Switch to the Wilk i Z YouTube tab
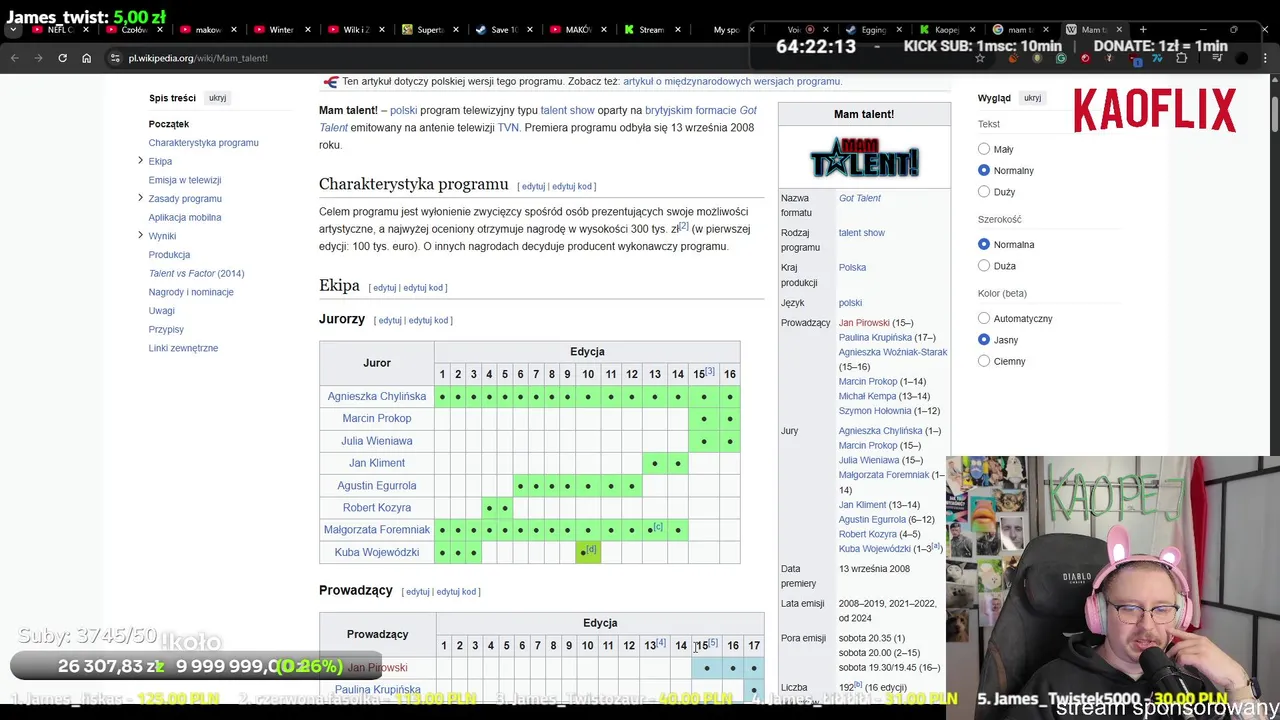The width and height of the screenshot is (1280, 720). coord(355,30)
